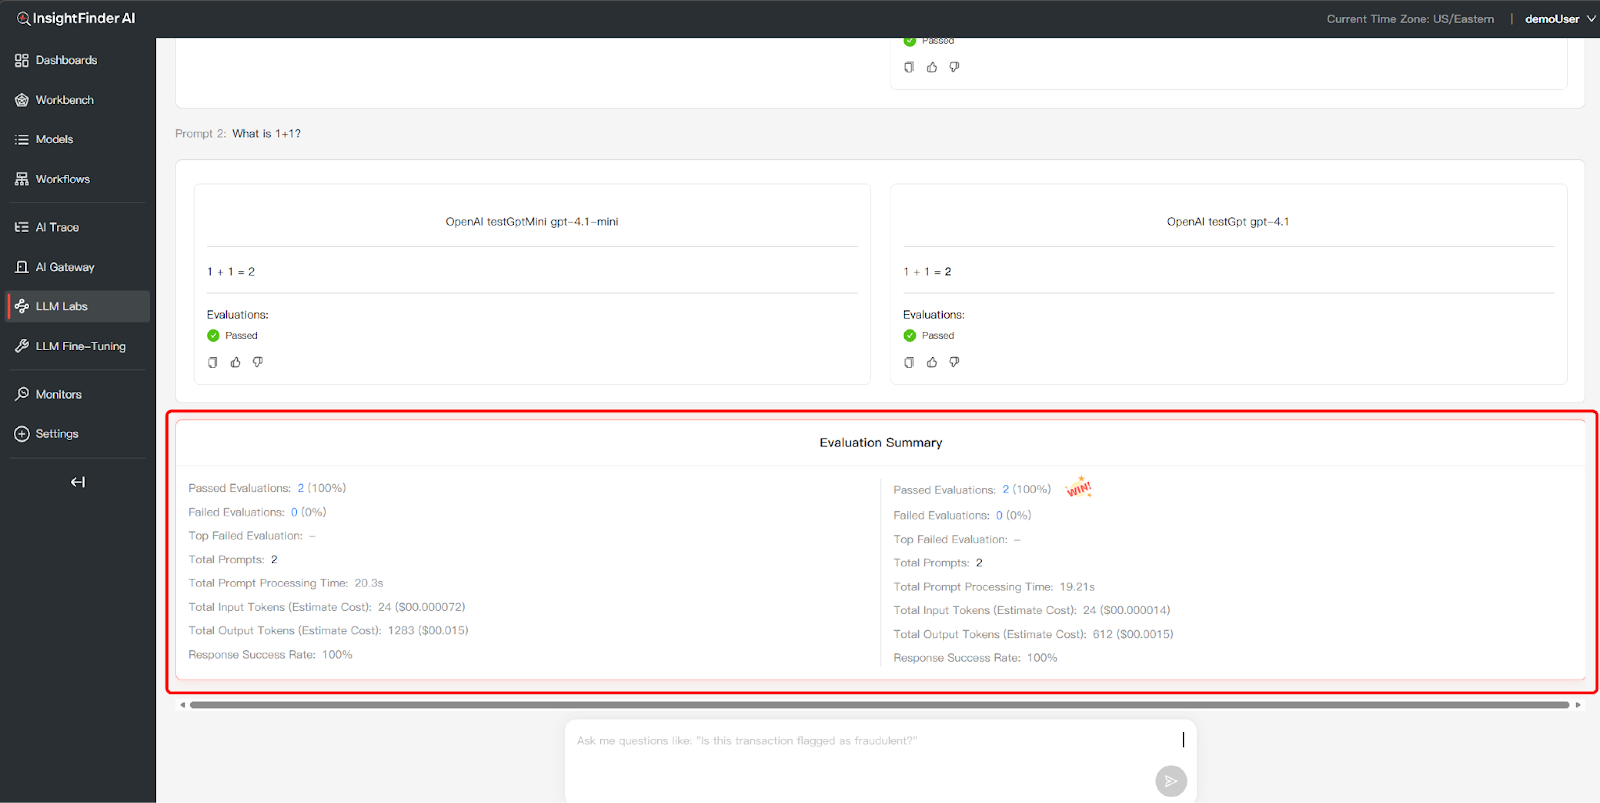Viewport: 1600px width, 803px height.
Task: Open Monitors in the sidebar
Action: (58, 394)
